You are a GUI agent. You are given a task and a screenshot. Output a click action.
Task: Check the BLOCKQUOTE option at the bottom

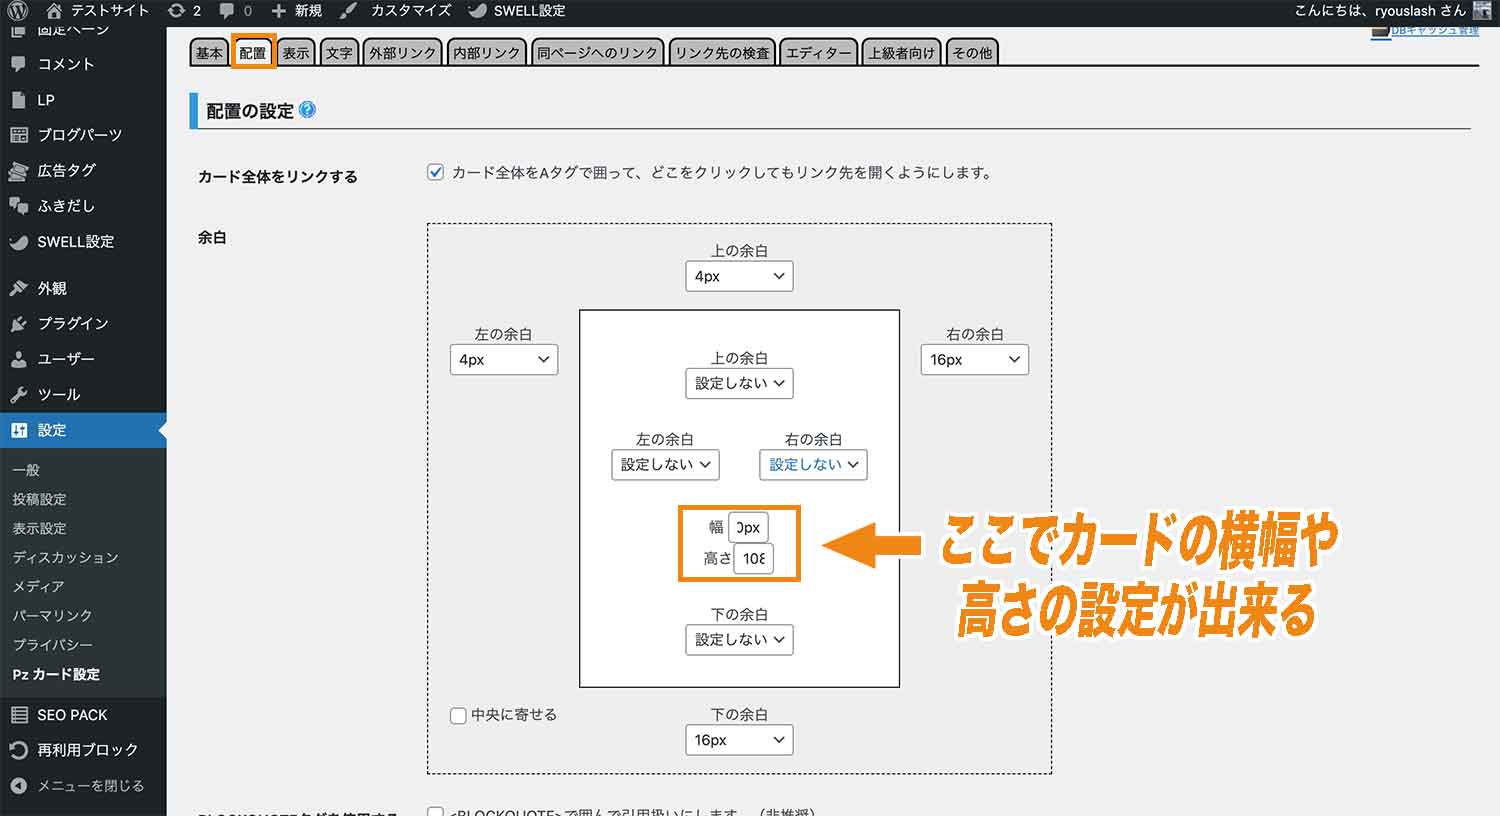tap(435, 812)
